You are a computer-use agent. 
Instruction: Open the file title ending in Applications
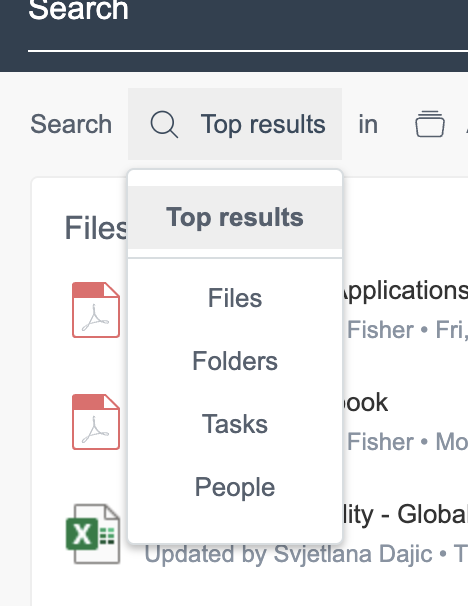405,291
